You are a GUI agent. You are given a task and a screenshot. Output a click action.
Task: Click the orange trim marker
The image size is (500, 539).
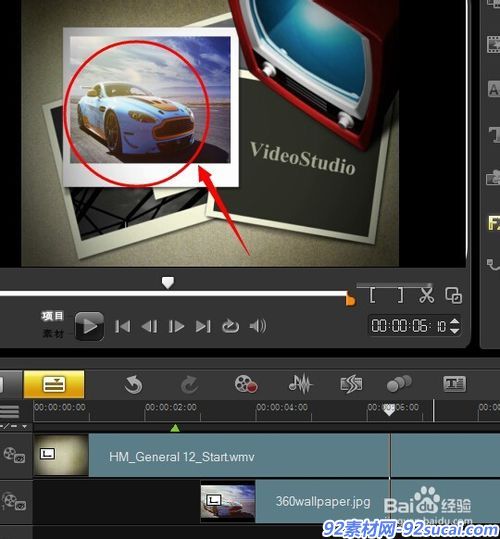coord(350,299)
